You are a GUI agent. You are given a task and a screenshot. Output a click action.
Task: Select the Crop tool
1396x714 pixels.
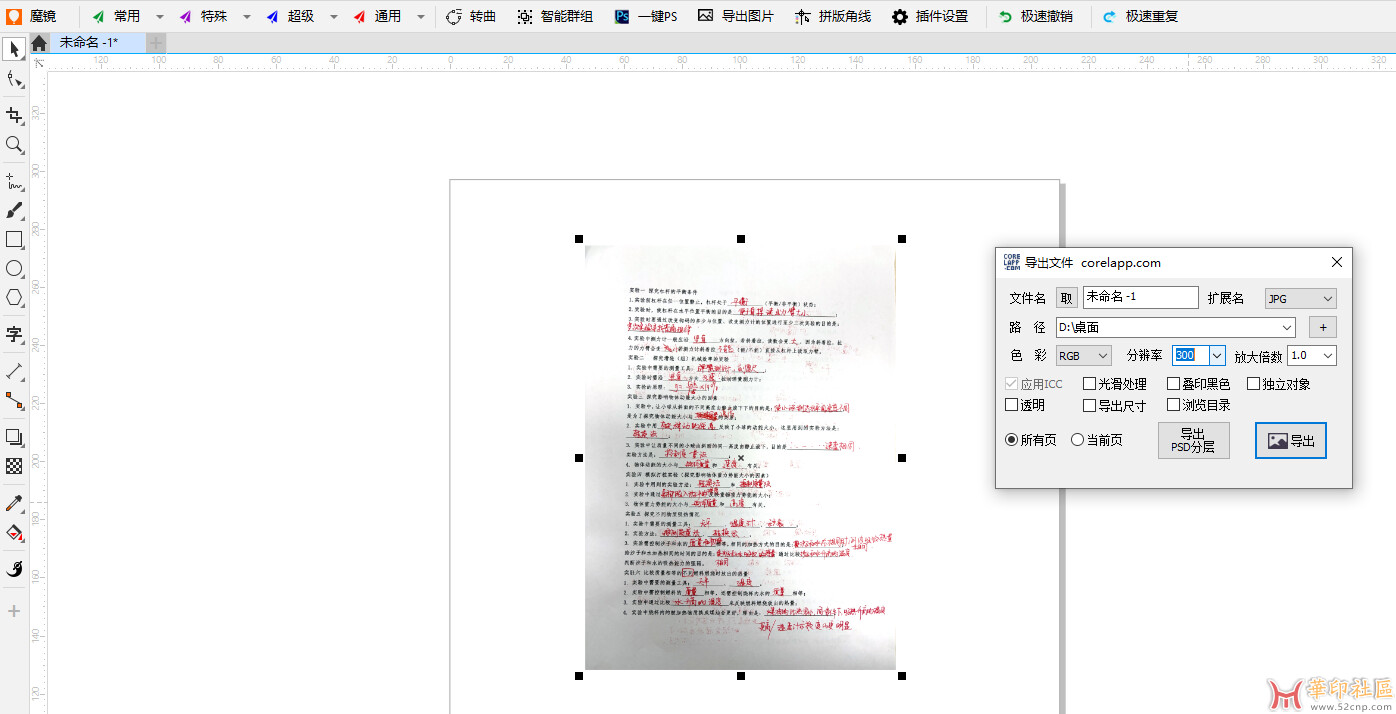(x=14, y=116)
